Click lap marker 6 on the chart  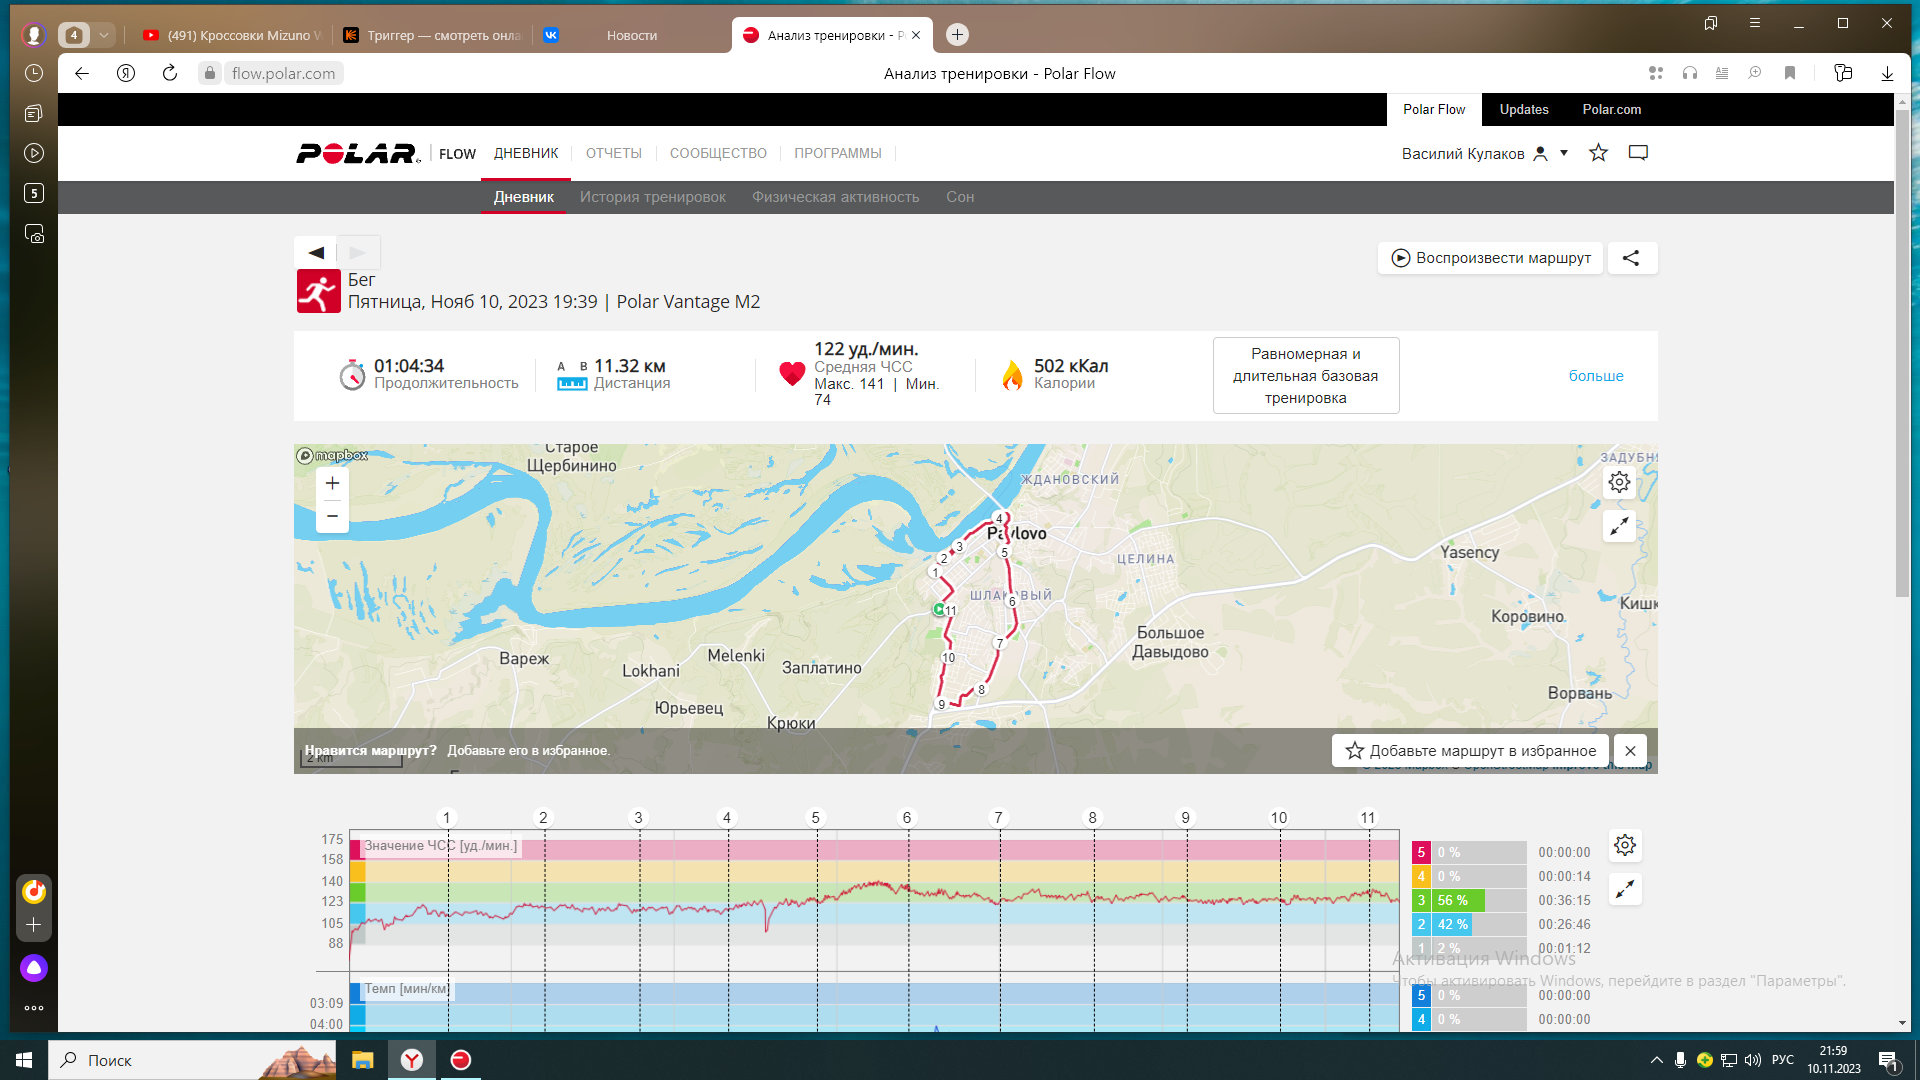click(x=907, y=818)
